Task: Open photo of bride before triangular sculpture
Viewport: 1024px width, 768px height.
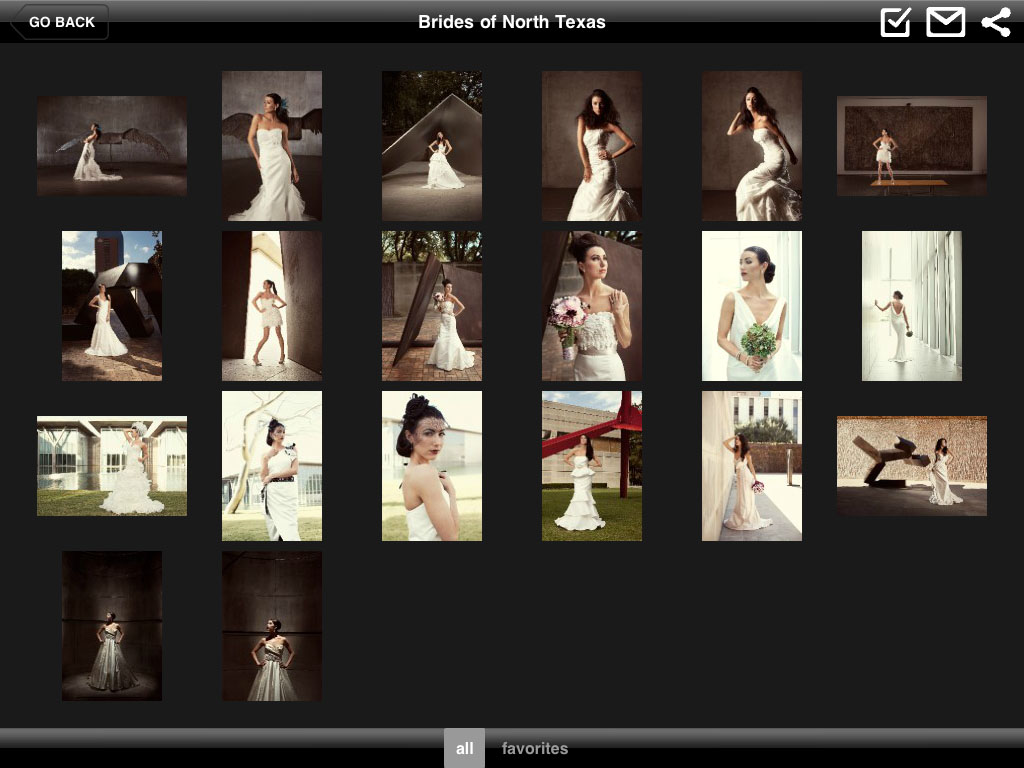Action: 432,146
